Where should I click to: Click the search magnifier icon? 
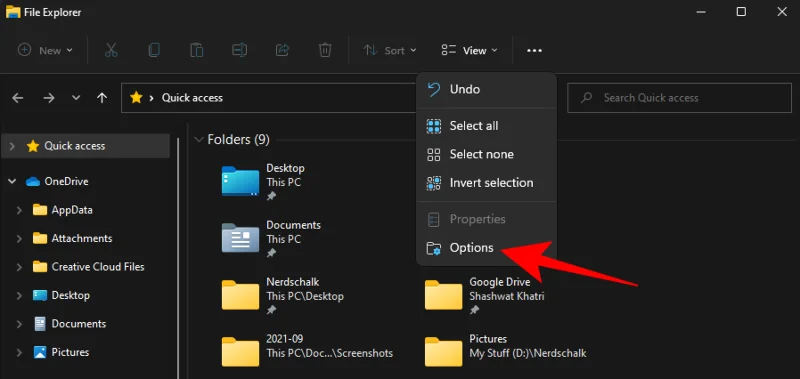click(x=587, y=97)
